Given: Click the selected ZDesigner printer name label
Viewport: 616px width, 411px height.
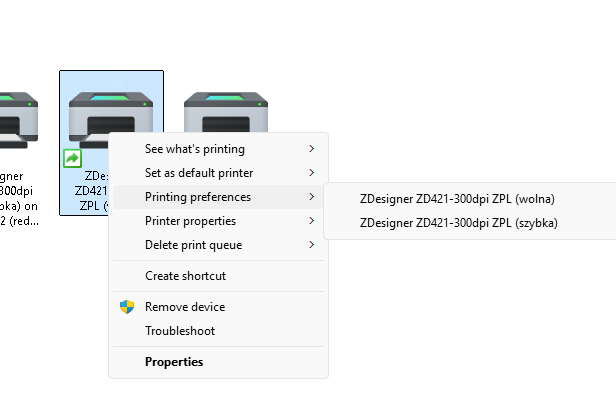Looking at the screenshot, I should click(88, 190).
